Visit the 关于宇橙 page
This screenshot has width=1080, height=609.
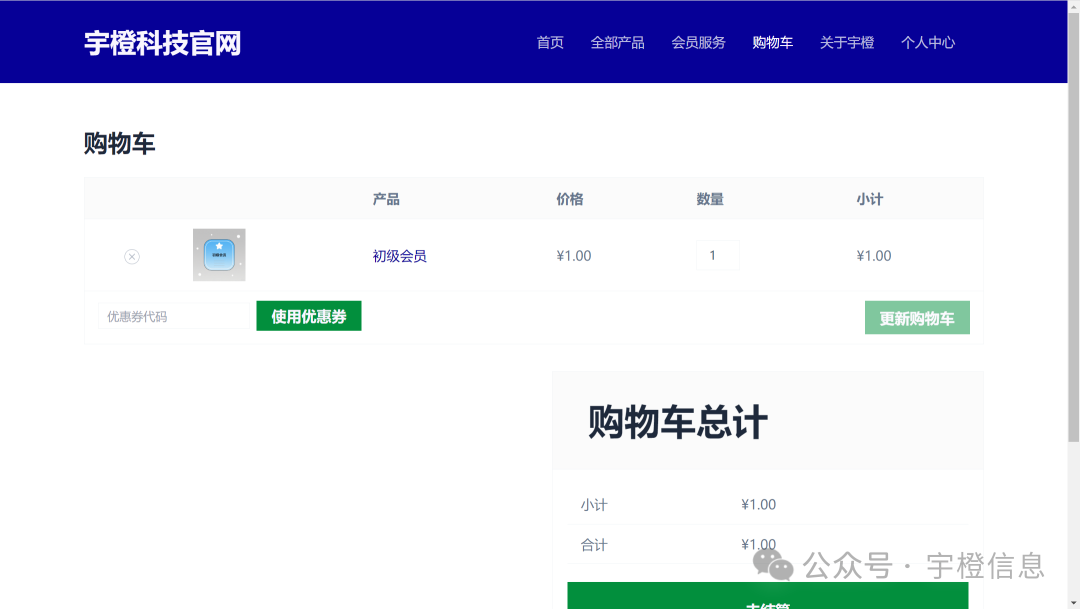coord(847,42)
